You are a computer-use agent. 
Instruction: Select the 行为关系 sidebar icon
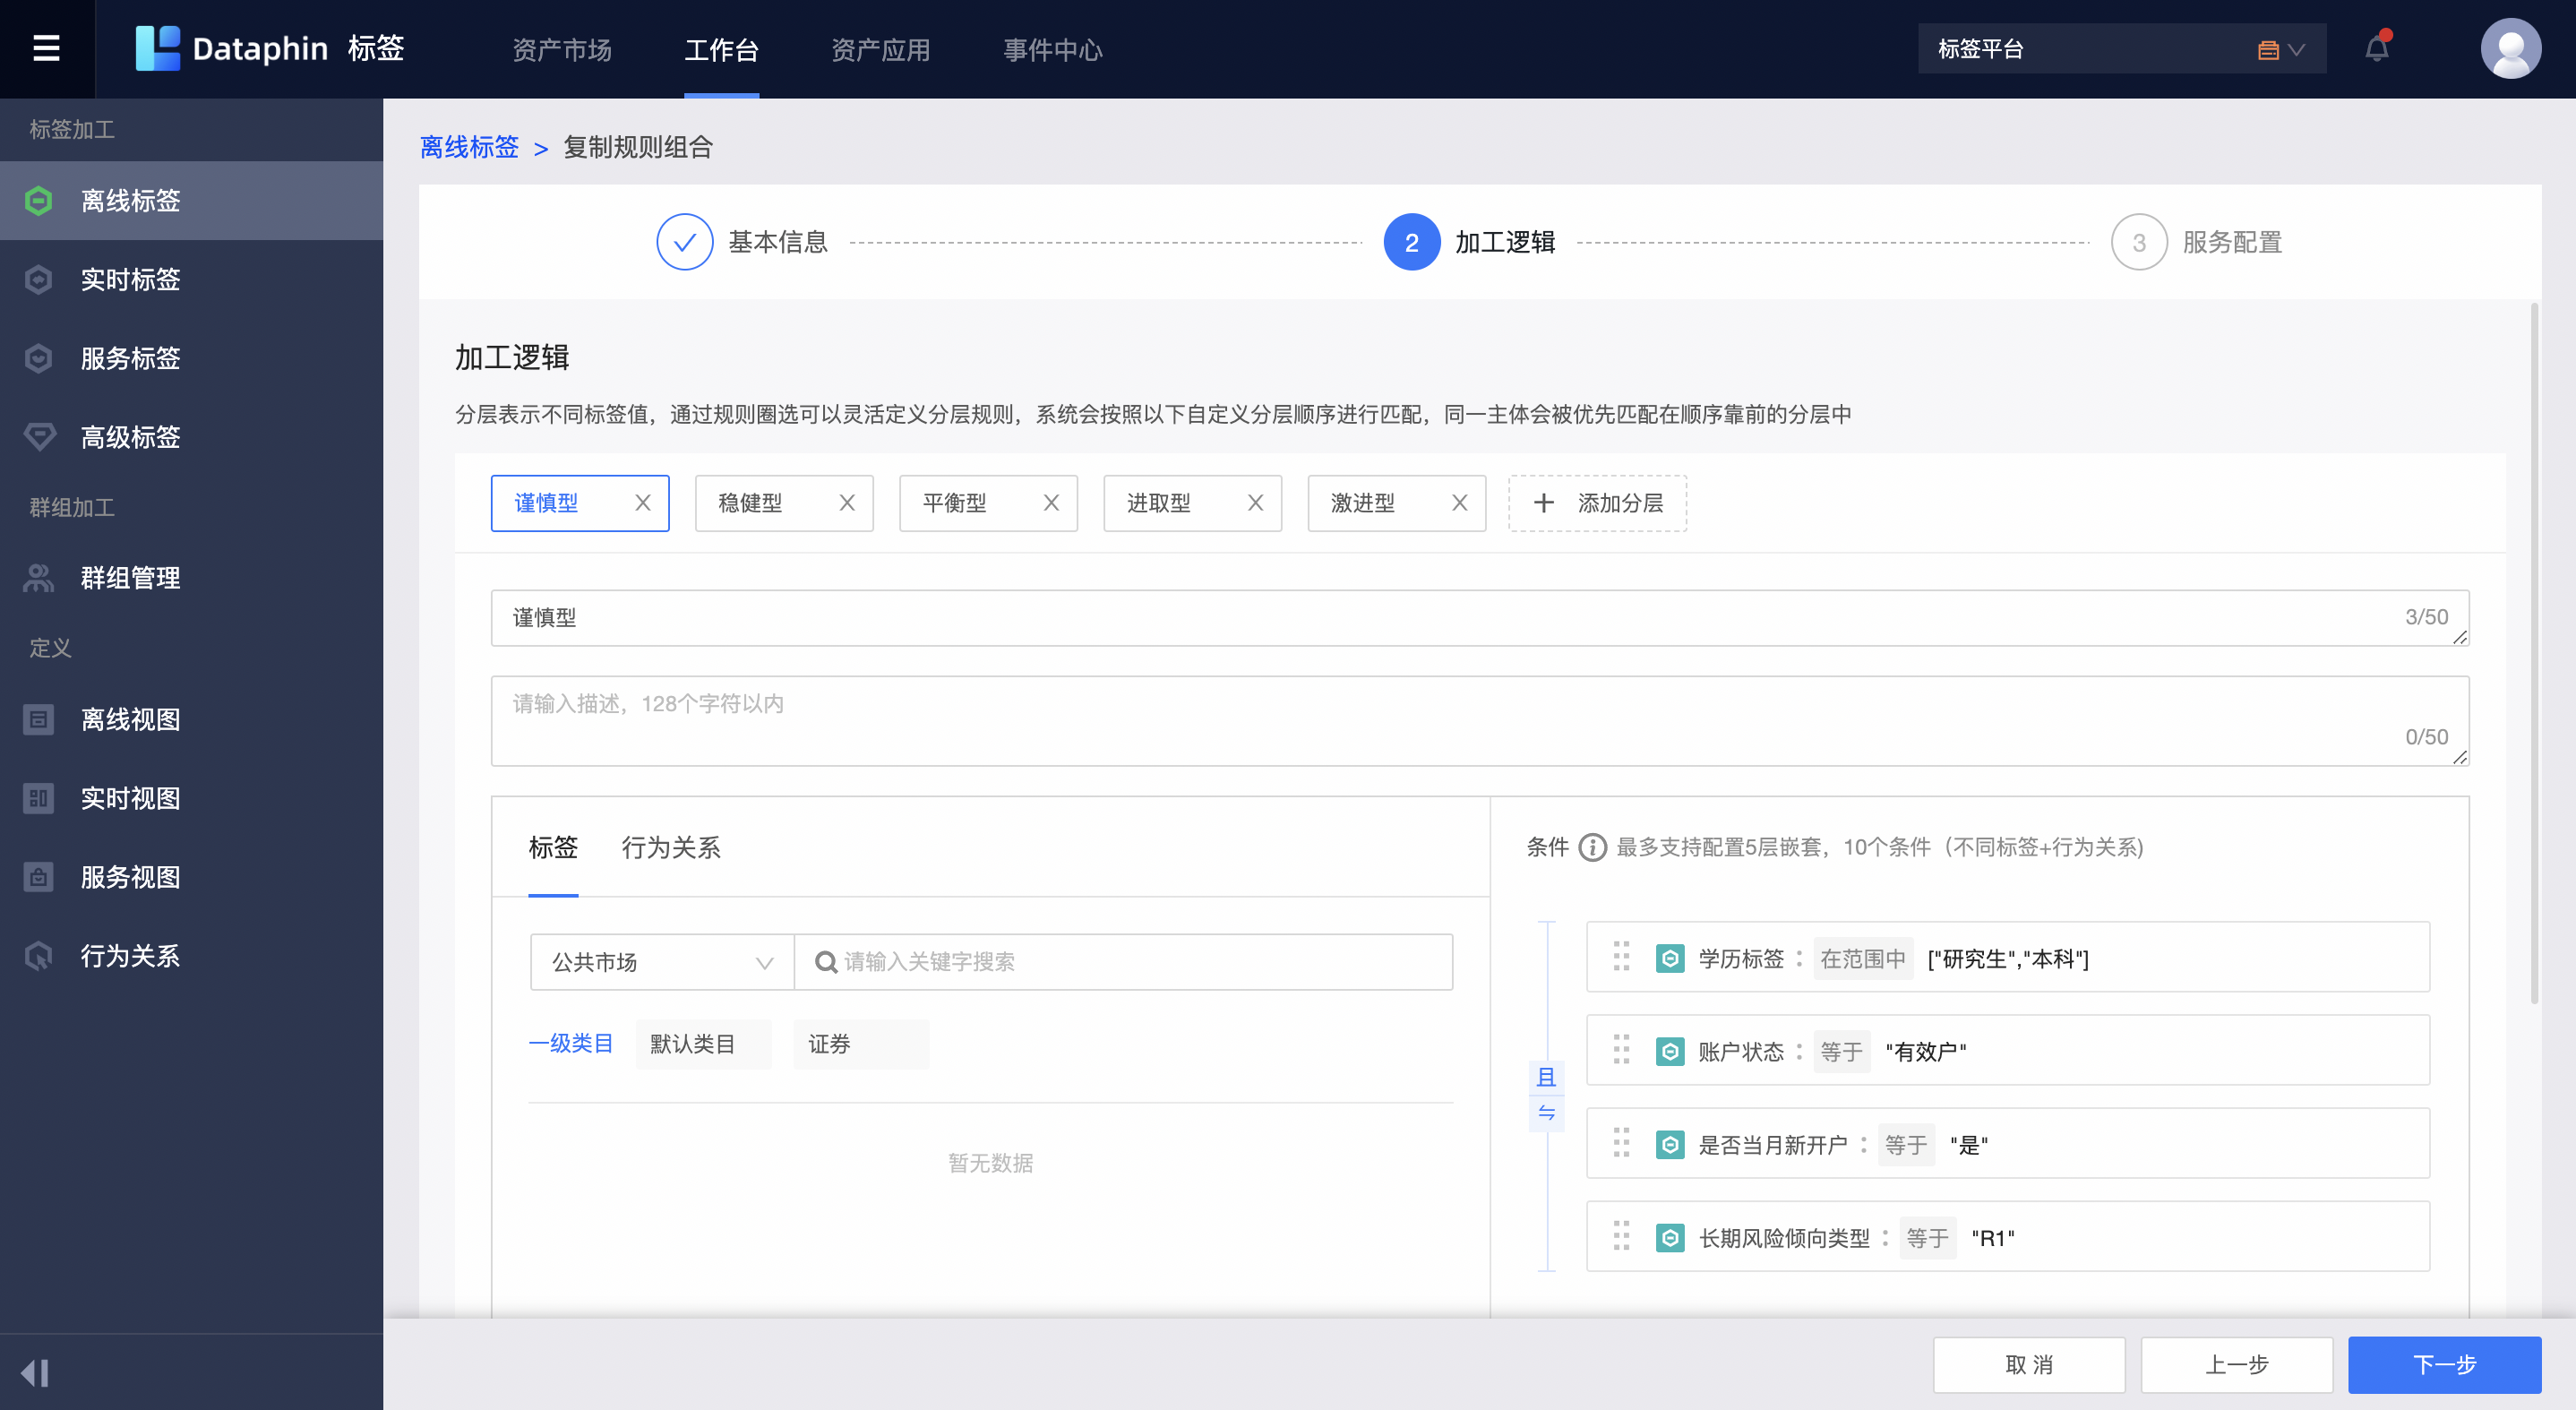pos(37,956)
